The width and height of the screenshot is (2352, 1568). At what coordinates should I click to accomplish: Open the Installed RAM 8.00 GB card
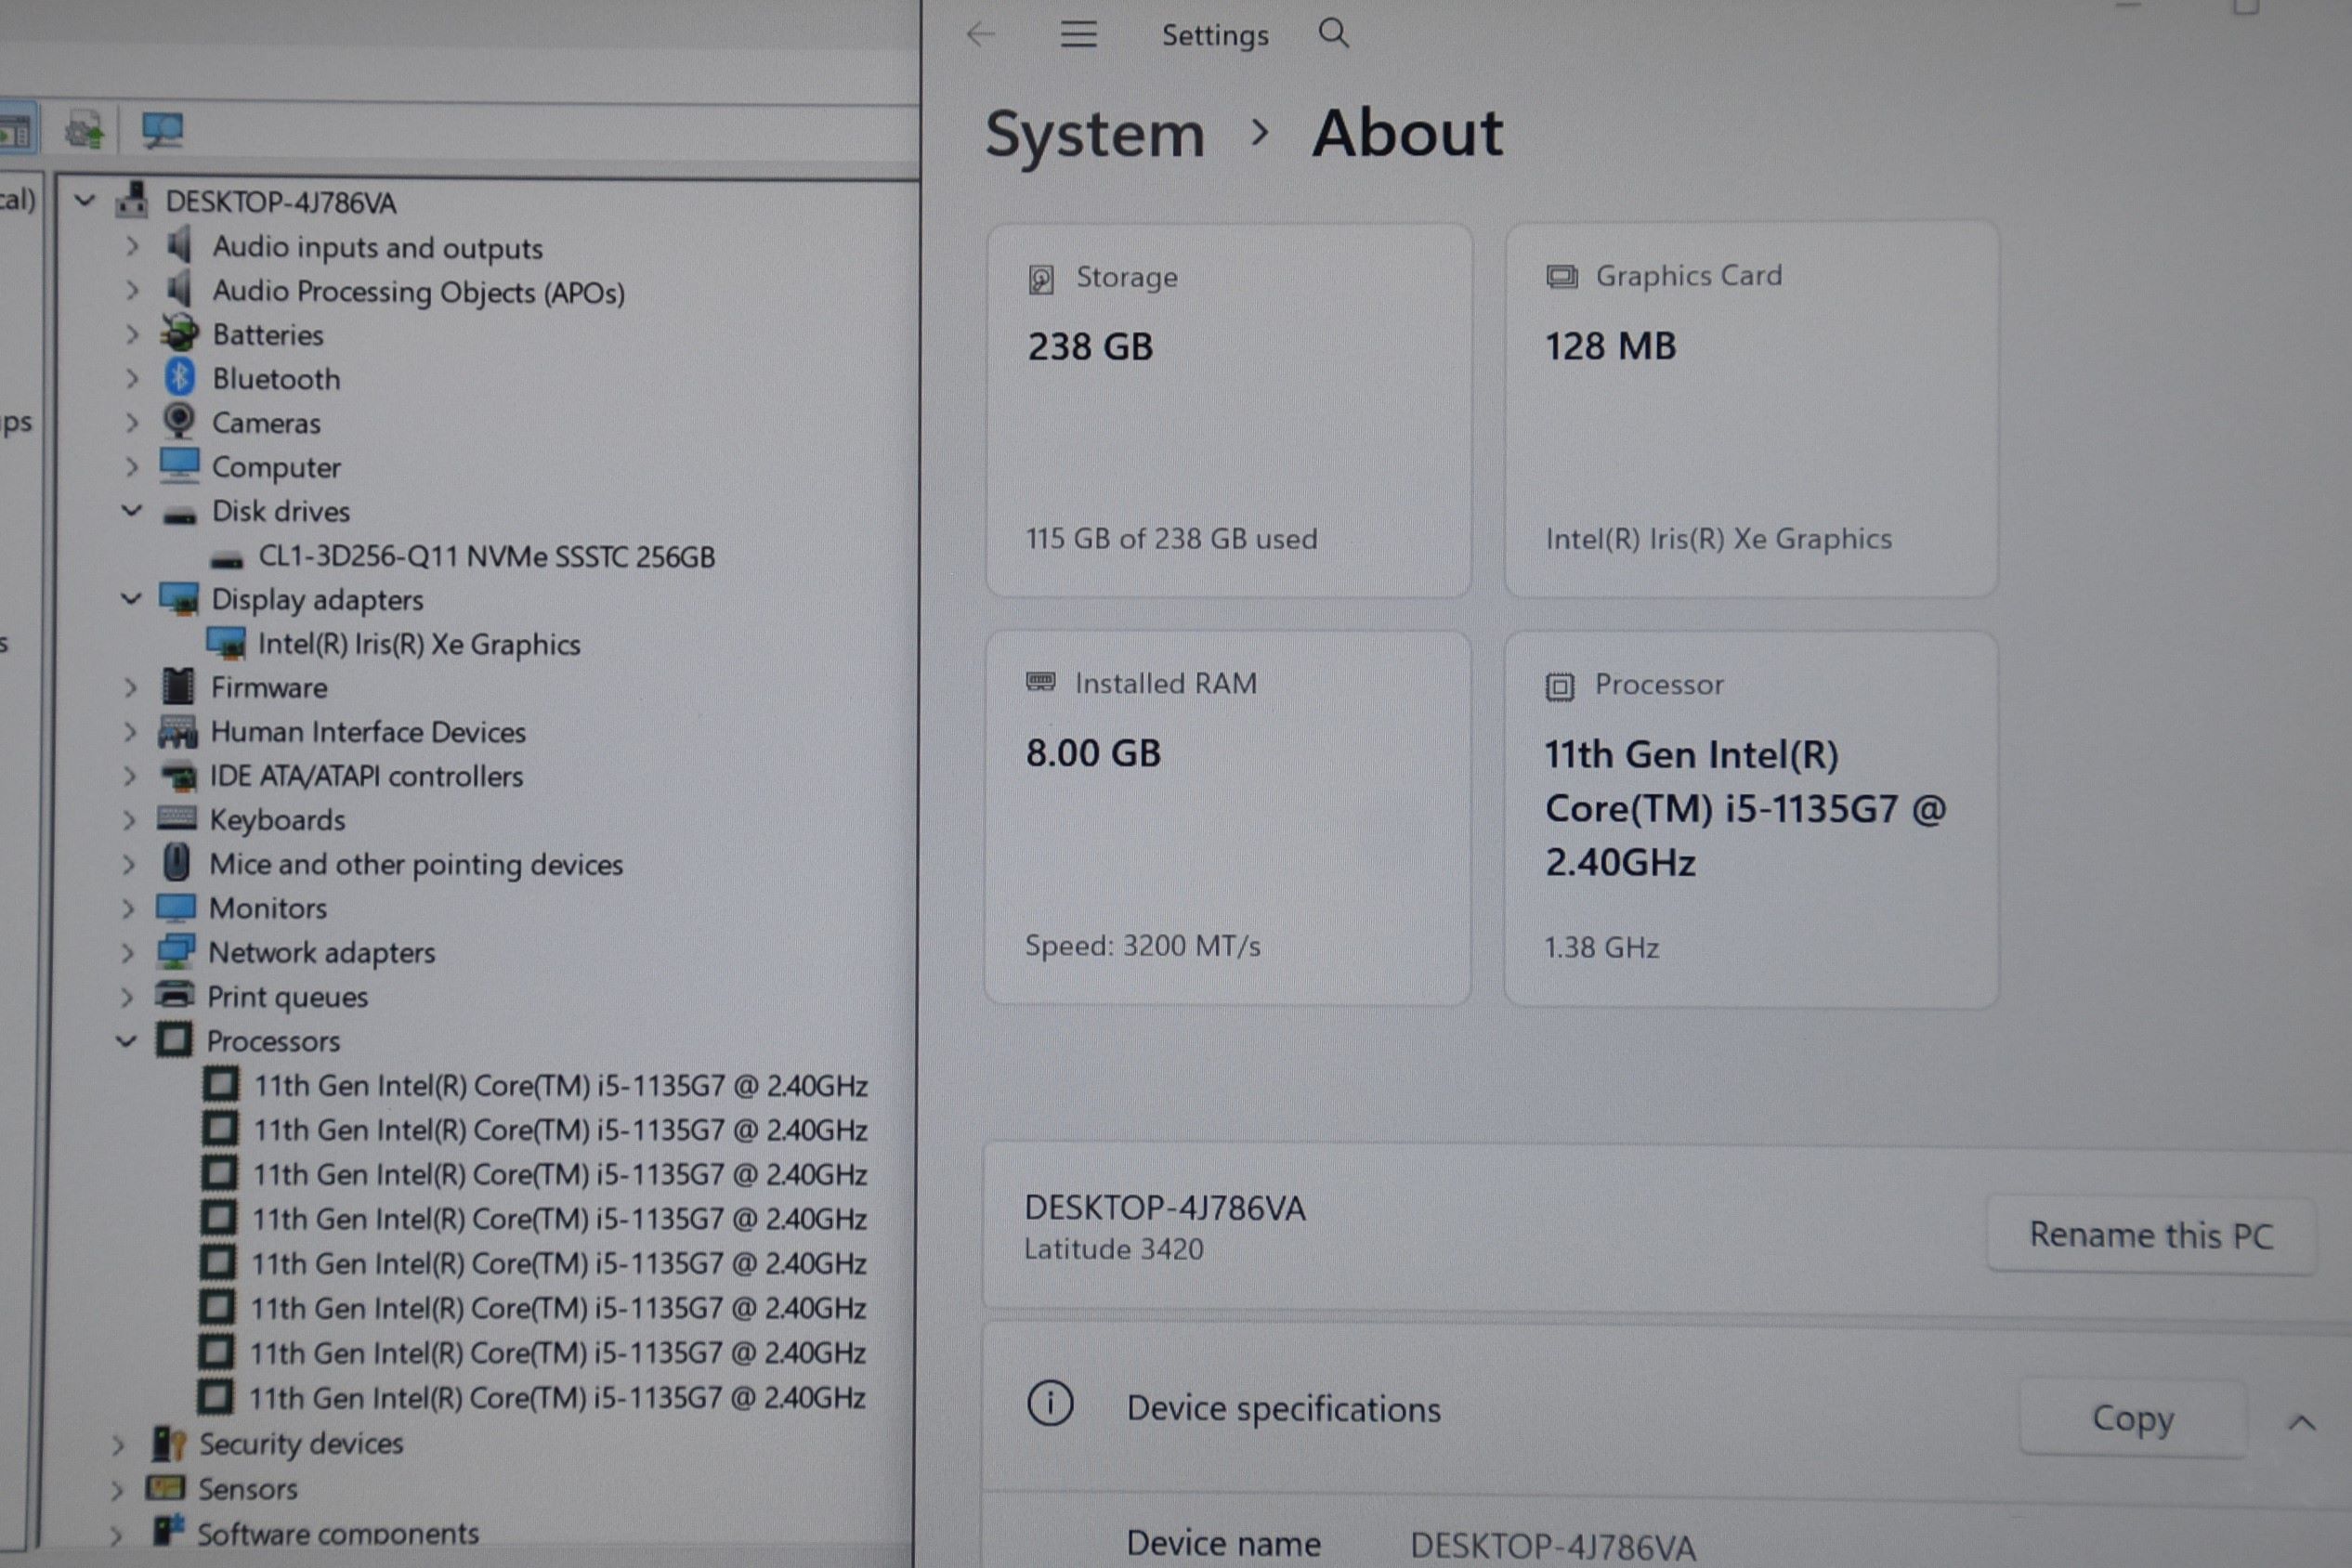coord(1227,817)
